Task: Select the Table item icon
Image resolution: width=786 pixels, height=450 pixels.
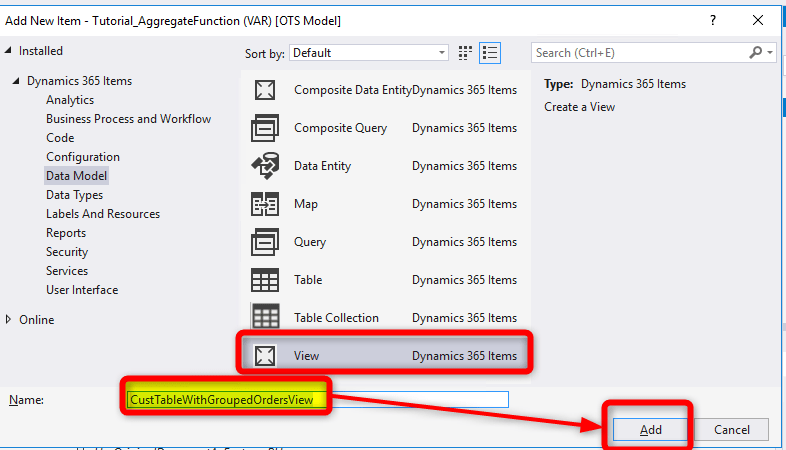Action: (265, 280)
